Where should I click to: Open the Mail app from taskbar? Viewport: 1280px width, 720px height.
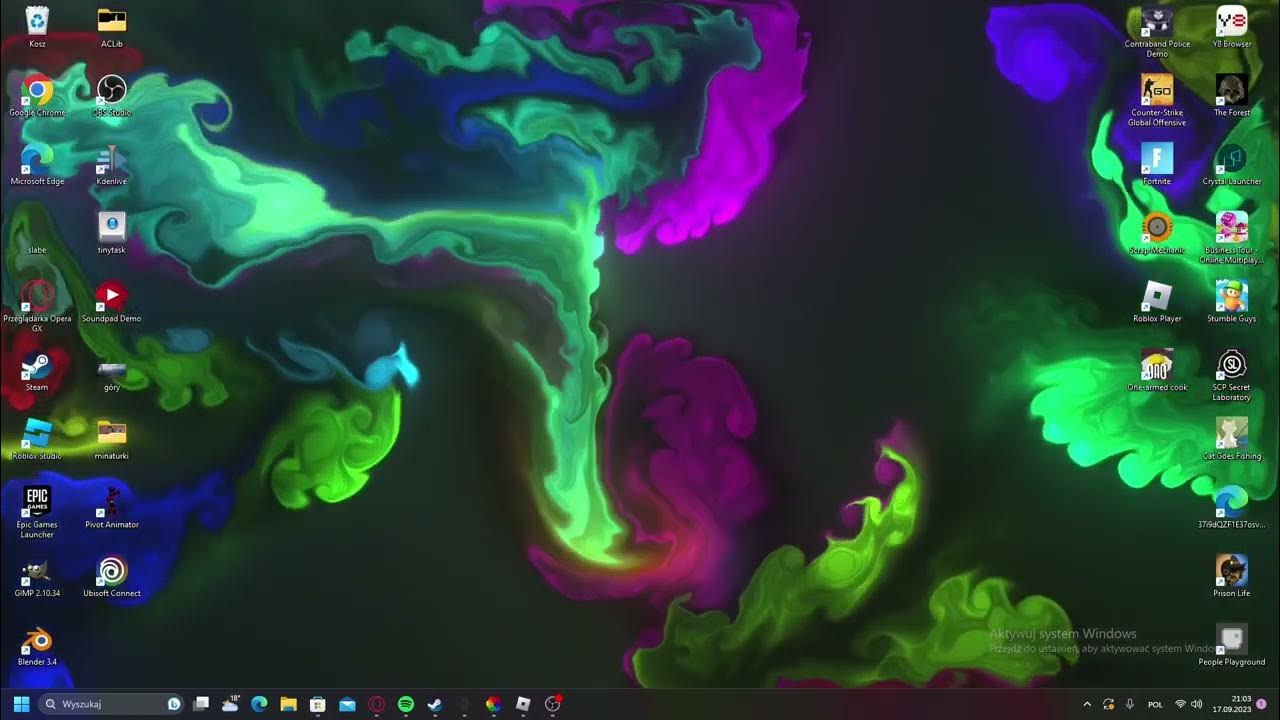[x=347, y=704]
